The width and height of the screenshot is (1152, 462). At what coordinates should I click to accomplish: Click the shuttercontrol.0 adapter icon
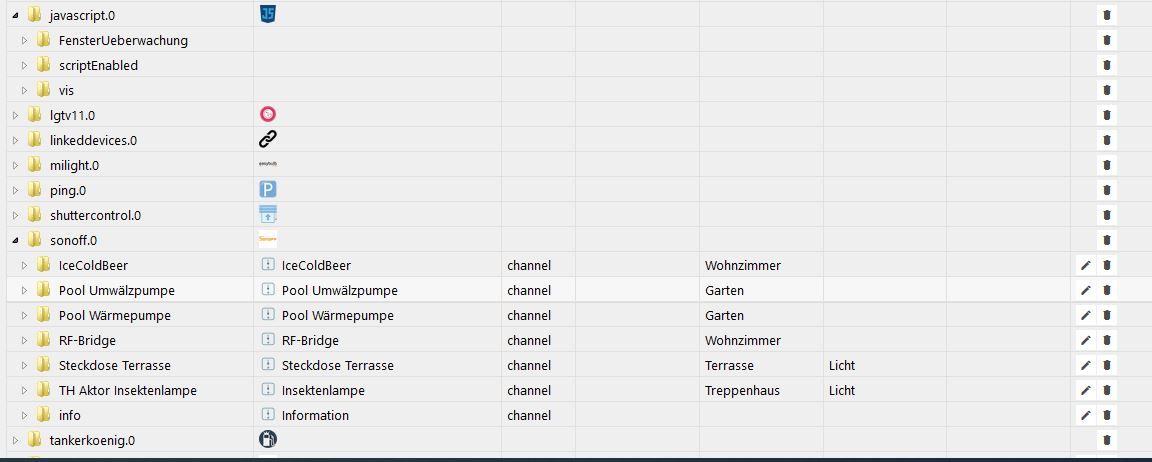267,214
